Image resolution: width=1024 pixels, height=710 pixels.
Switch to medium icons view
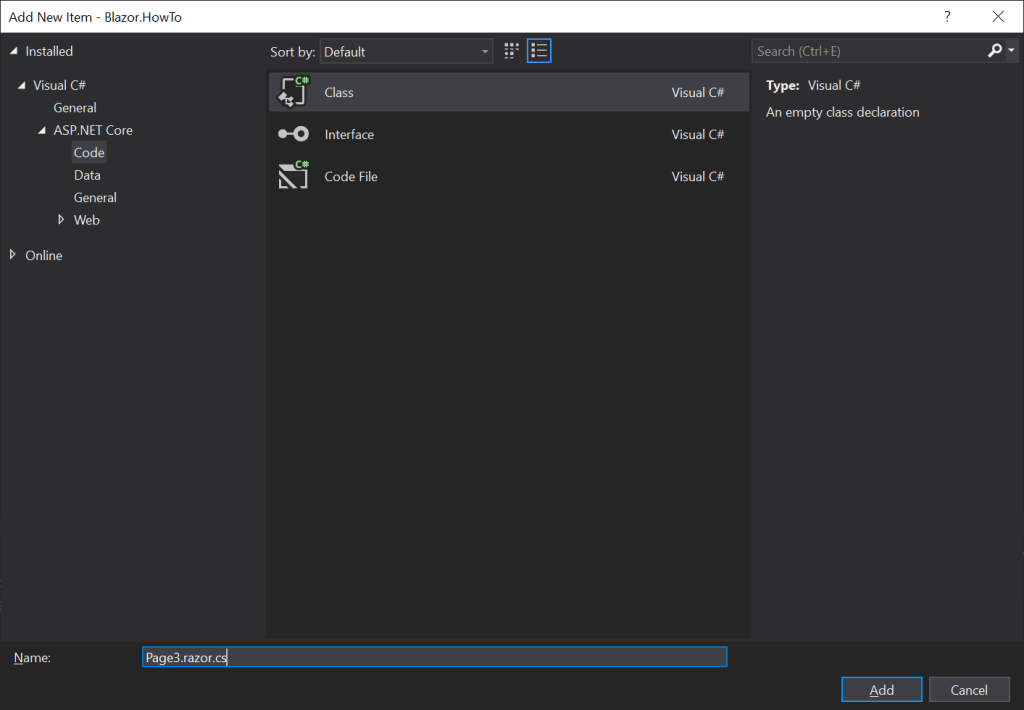click(x=512, y=51)
